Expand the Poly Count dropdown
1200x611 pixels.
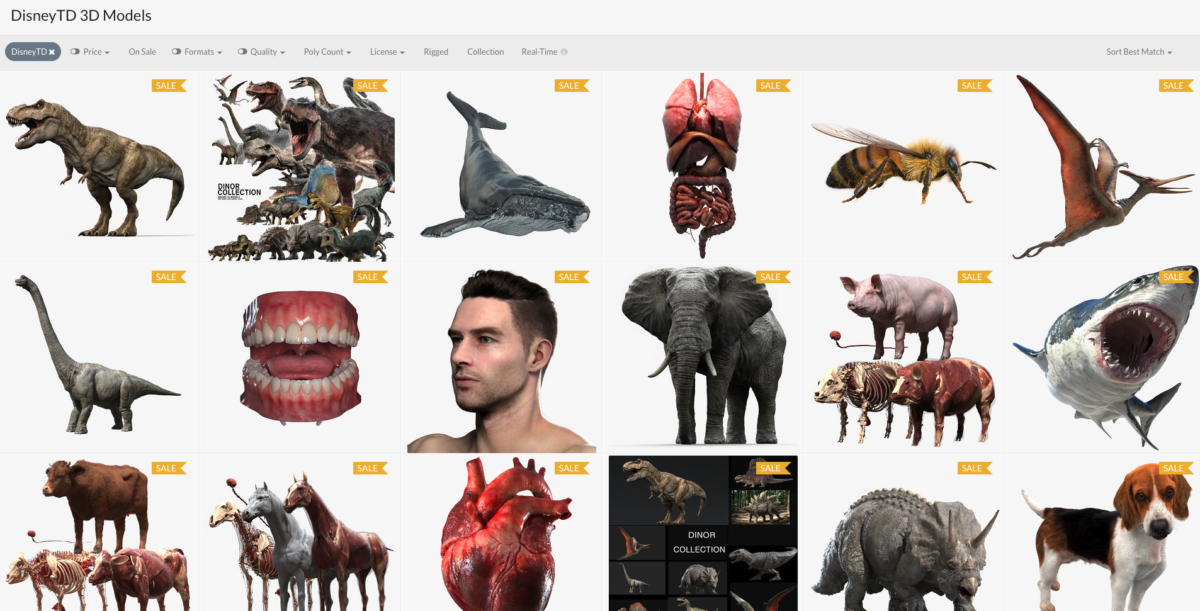[328, 52]
